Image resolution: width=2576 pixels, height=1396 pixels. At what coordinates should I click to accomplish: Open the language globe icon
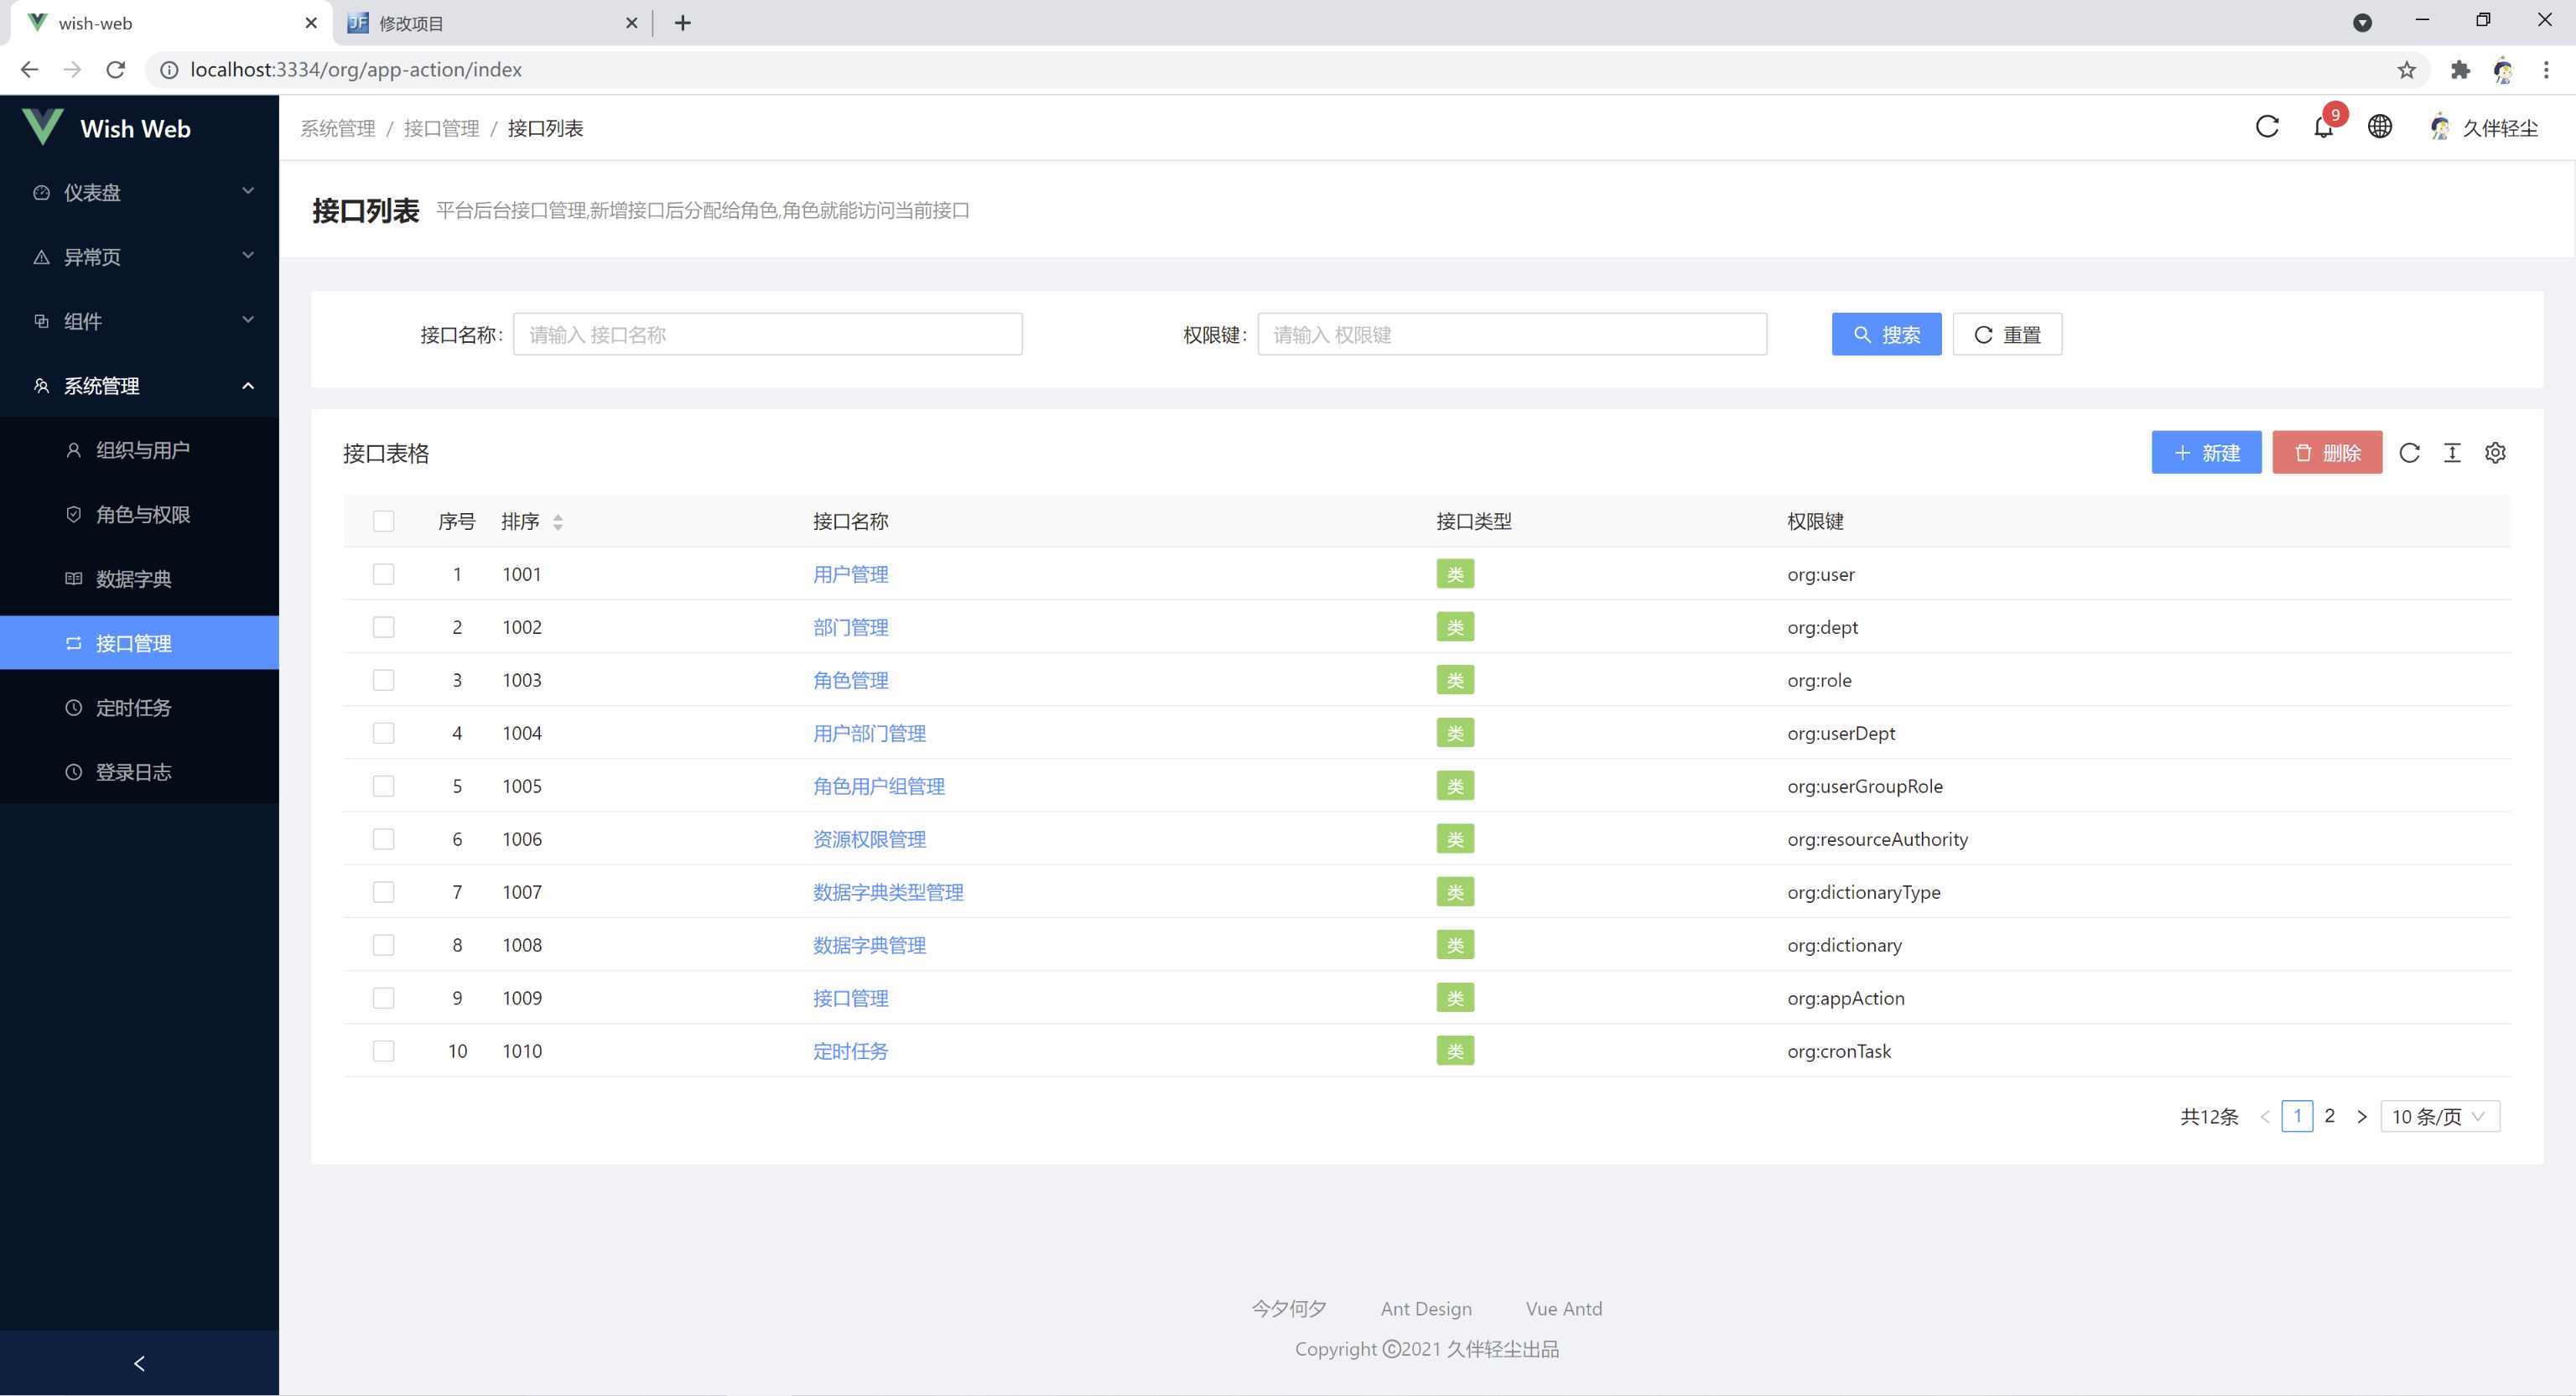coord(2380,127)
